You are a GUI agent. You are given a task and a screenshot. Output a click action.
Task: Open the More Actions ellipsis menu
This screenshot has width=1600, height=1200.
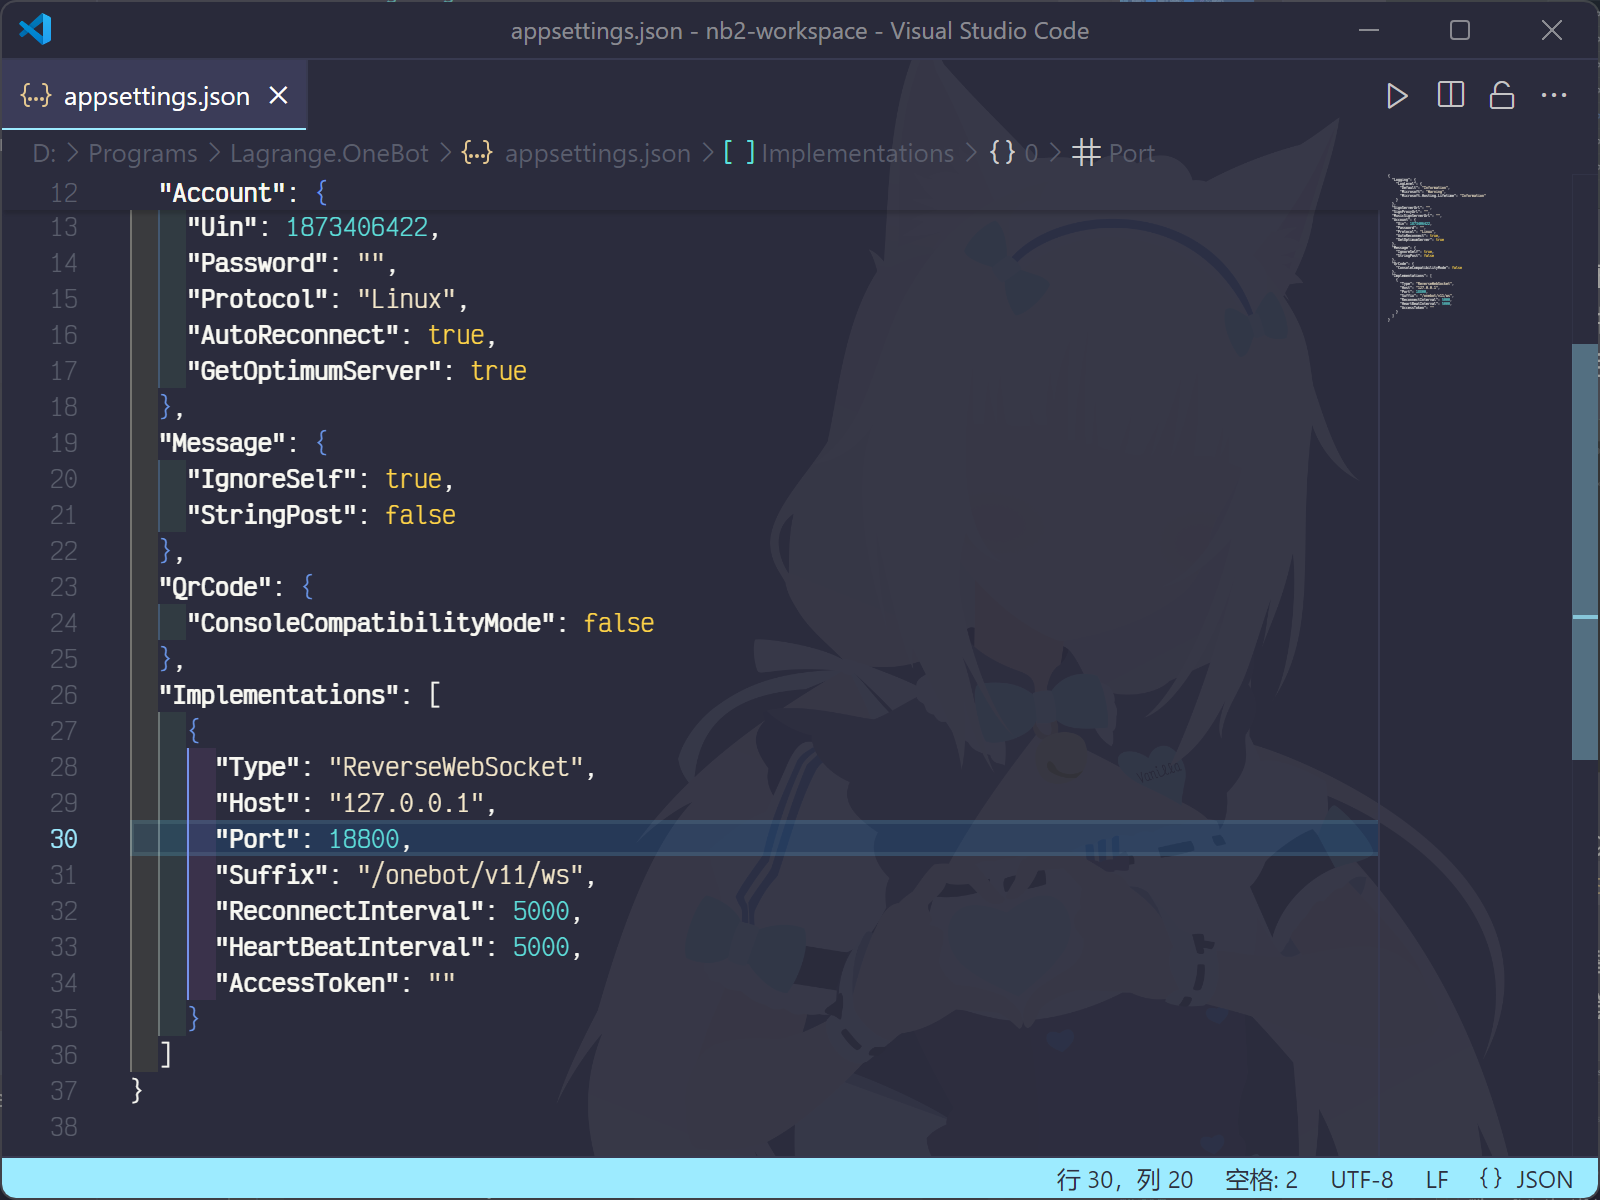coord(1554,95)
